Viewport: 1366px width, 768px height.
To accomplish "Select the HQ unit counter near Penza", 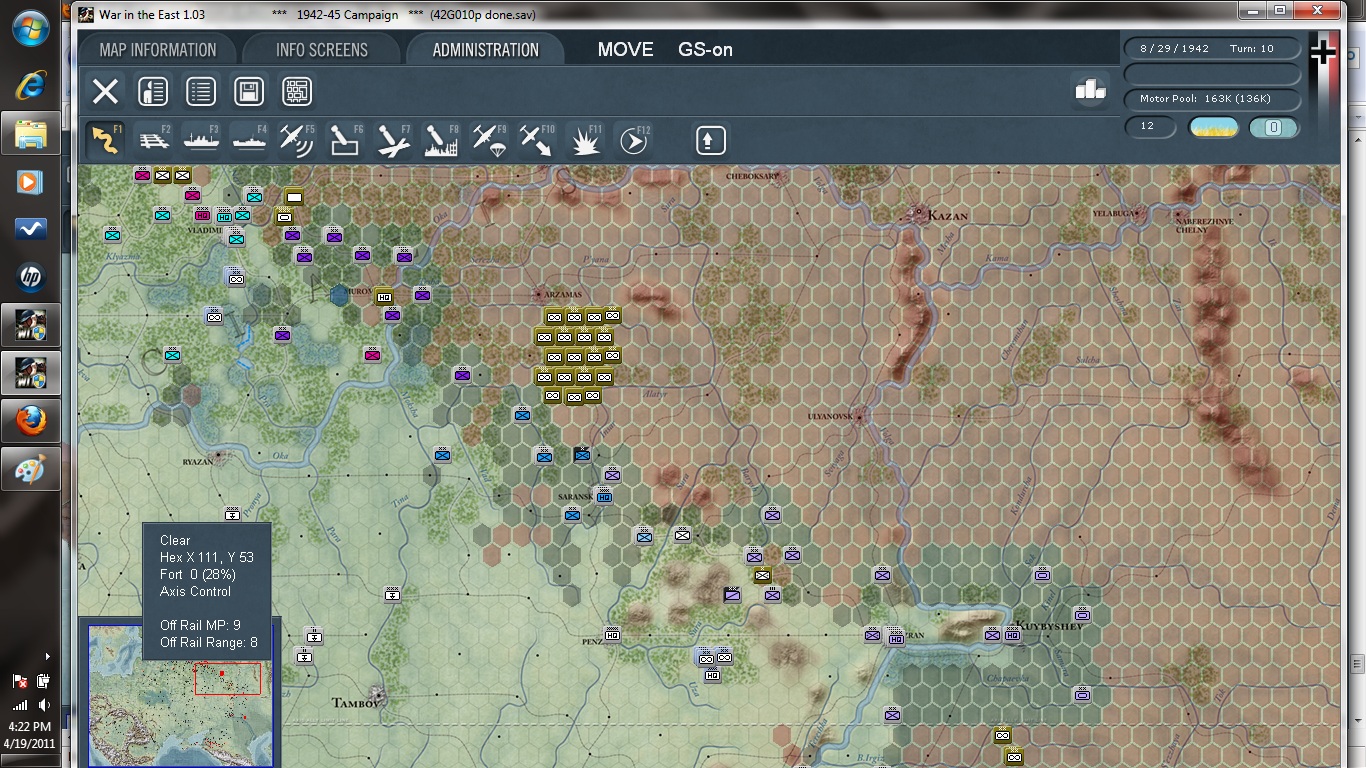I will tap(612, 634).
